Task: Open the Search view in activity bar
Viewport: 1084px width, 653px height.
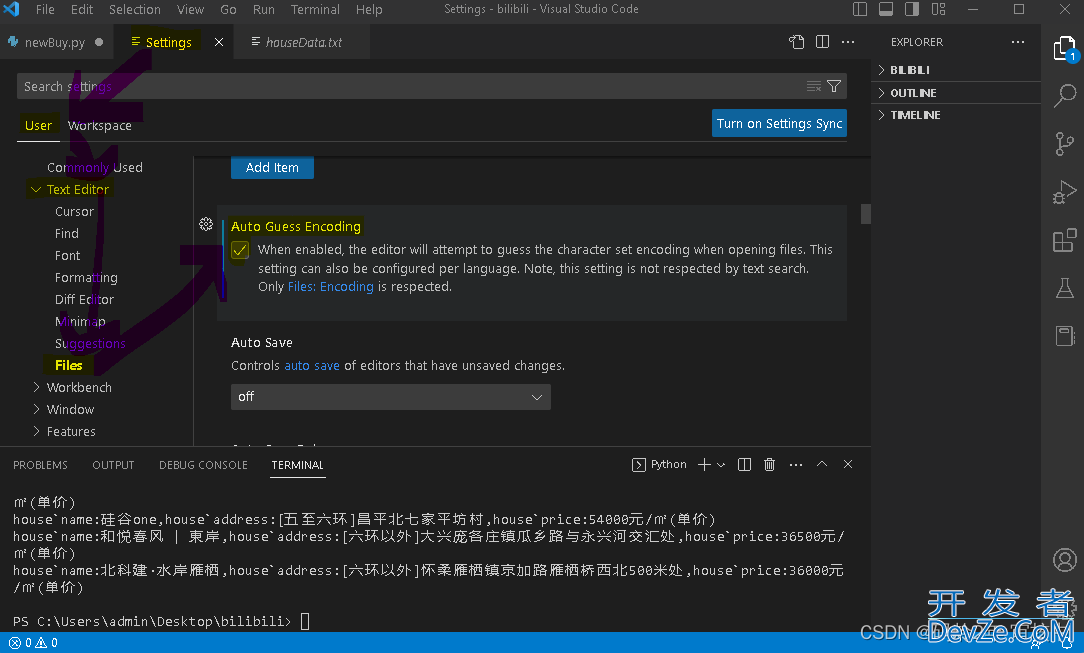Action: (1065, 95)
